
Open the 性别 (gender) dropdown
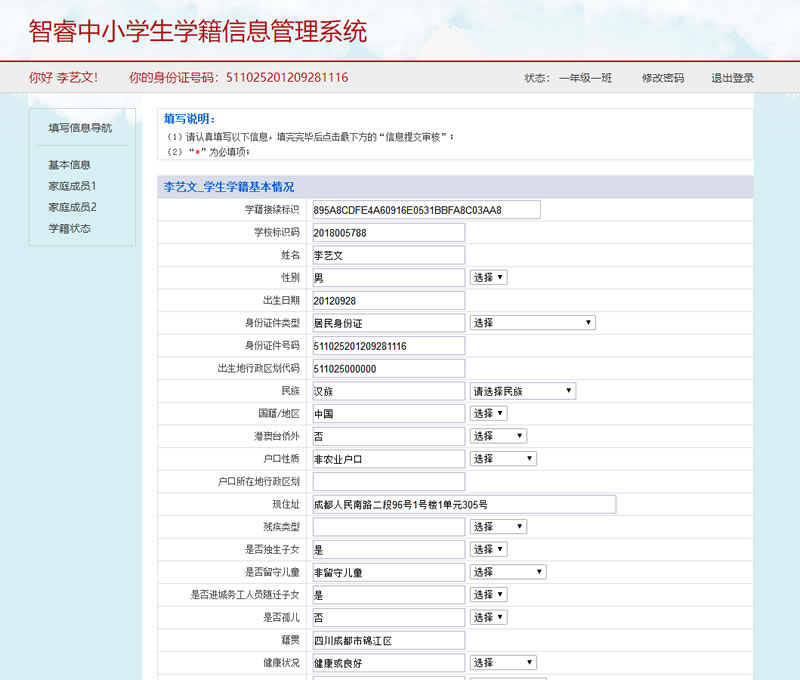(488, 277)
